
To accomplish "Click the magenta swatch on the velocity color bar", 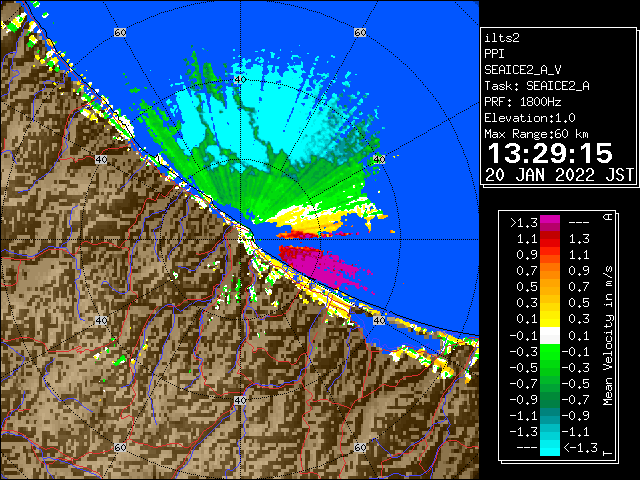I will 550,223.
